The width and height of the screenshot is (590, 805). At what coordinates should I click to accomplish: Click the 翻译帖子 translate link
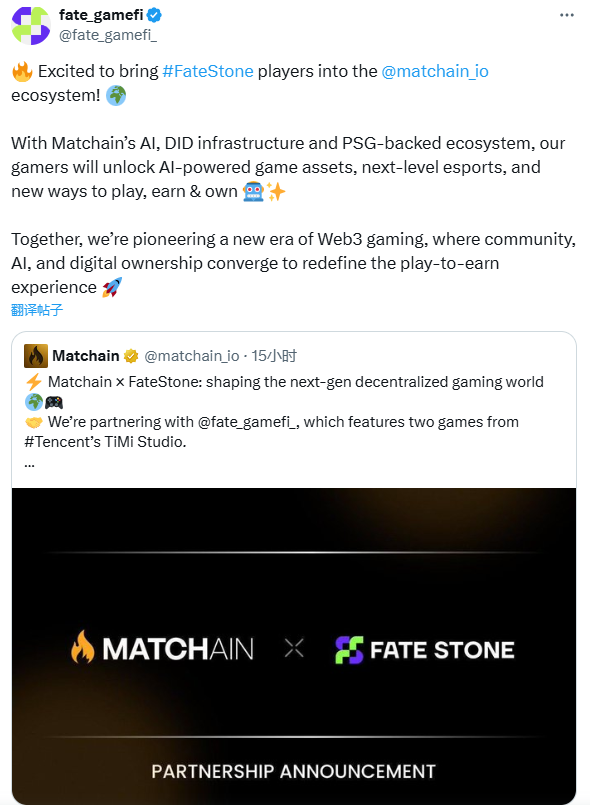click(x=36, y=311)
